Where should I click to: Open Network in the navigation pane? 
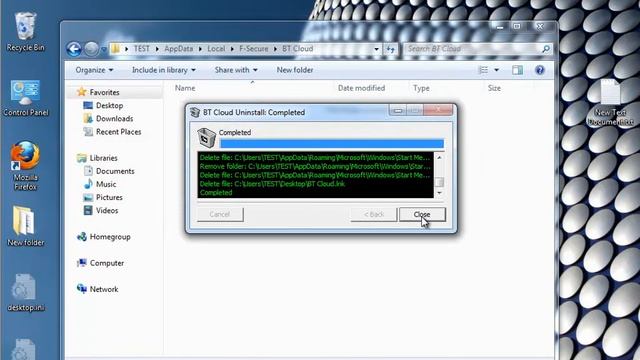[x=104, y=289]
